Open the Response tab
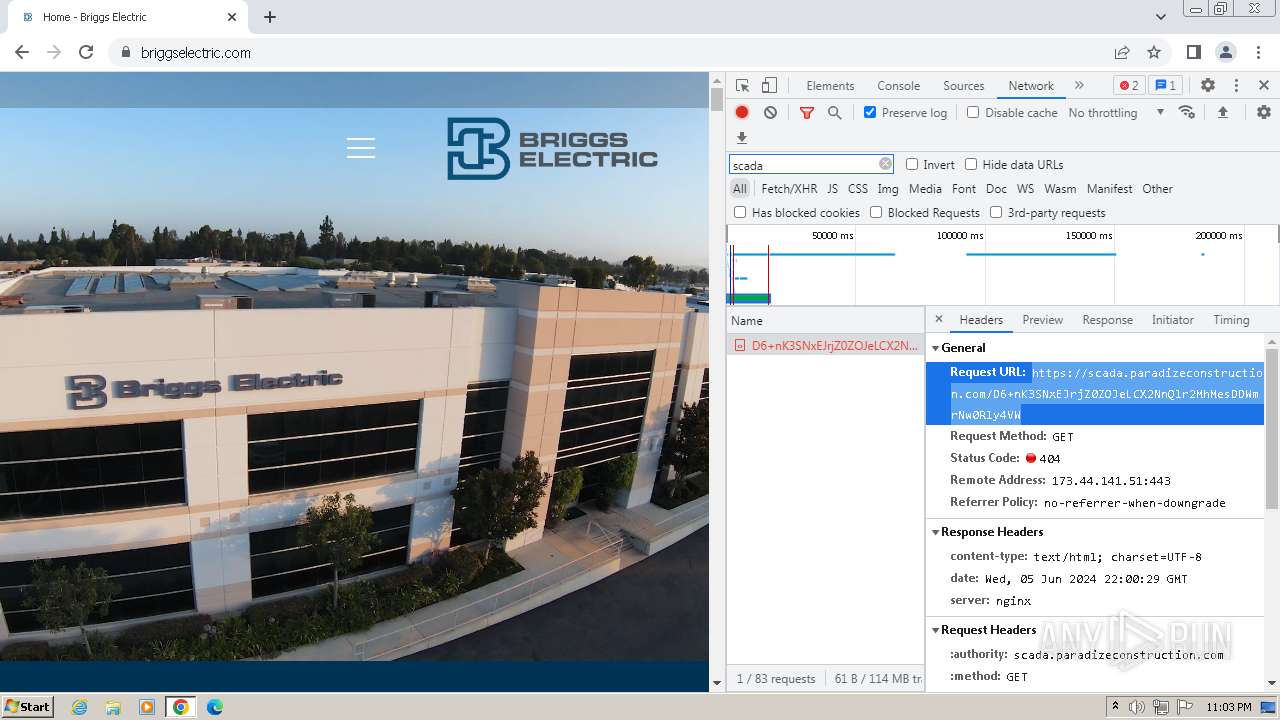 point(1107,320)
